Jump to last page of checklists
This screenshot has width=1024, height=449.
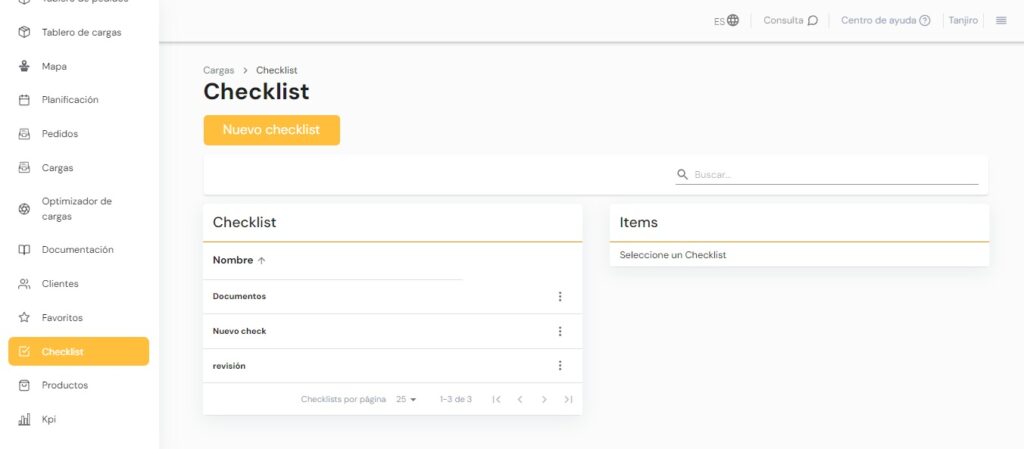pyautogui.click(x=568, y=399)
